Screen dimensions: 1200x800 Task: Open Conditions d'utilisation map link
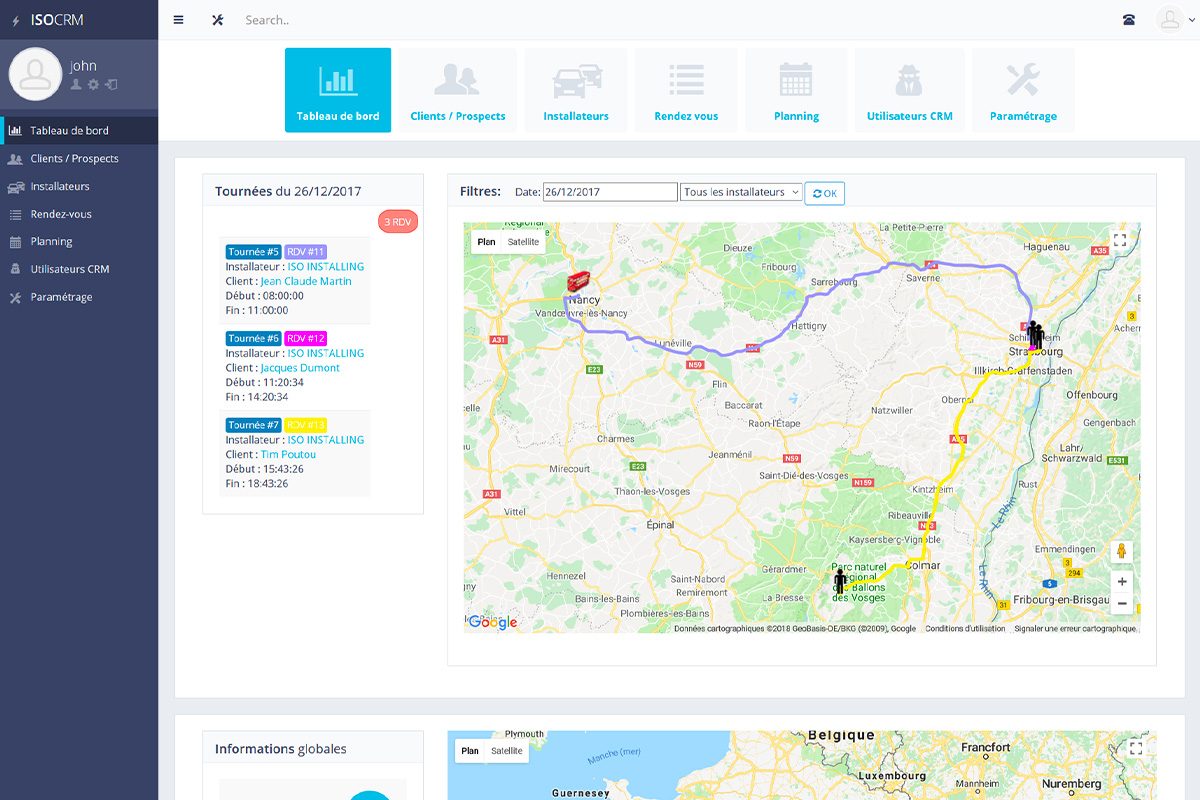pos(965,629)
